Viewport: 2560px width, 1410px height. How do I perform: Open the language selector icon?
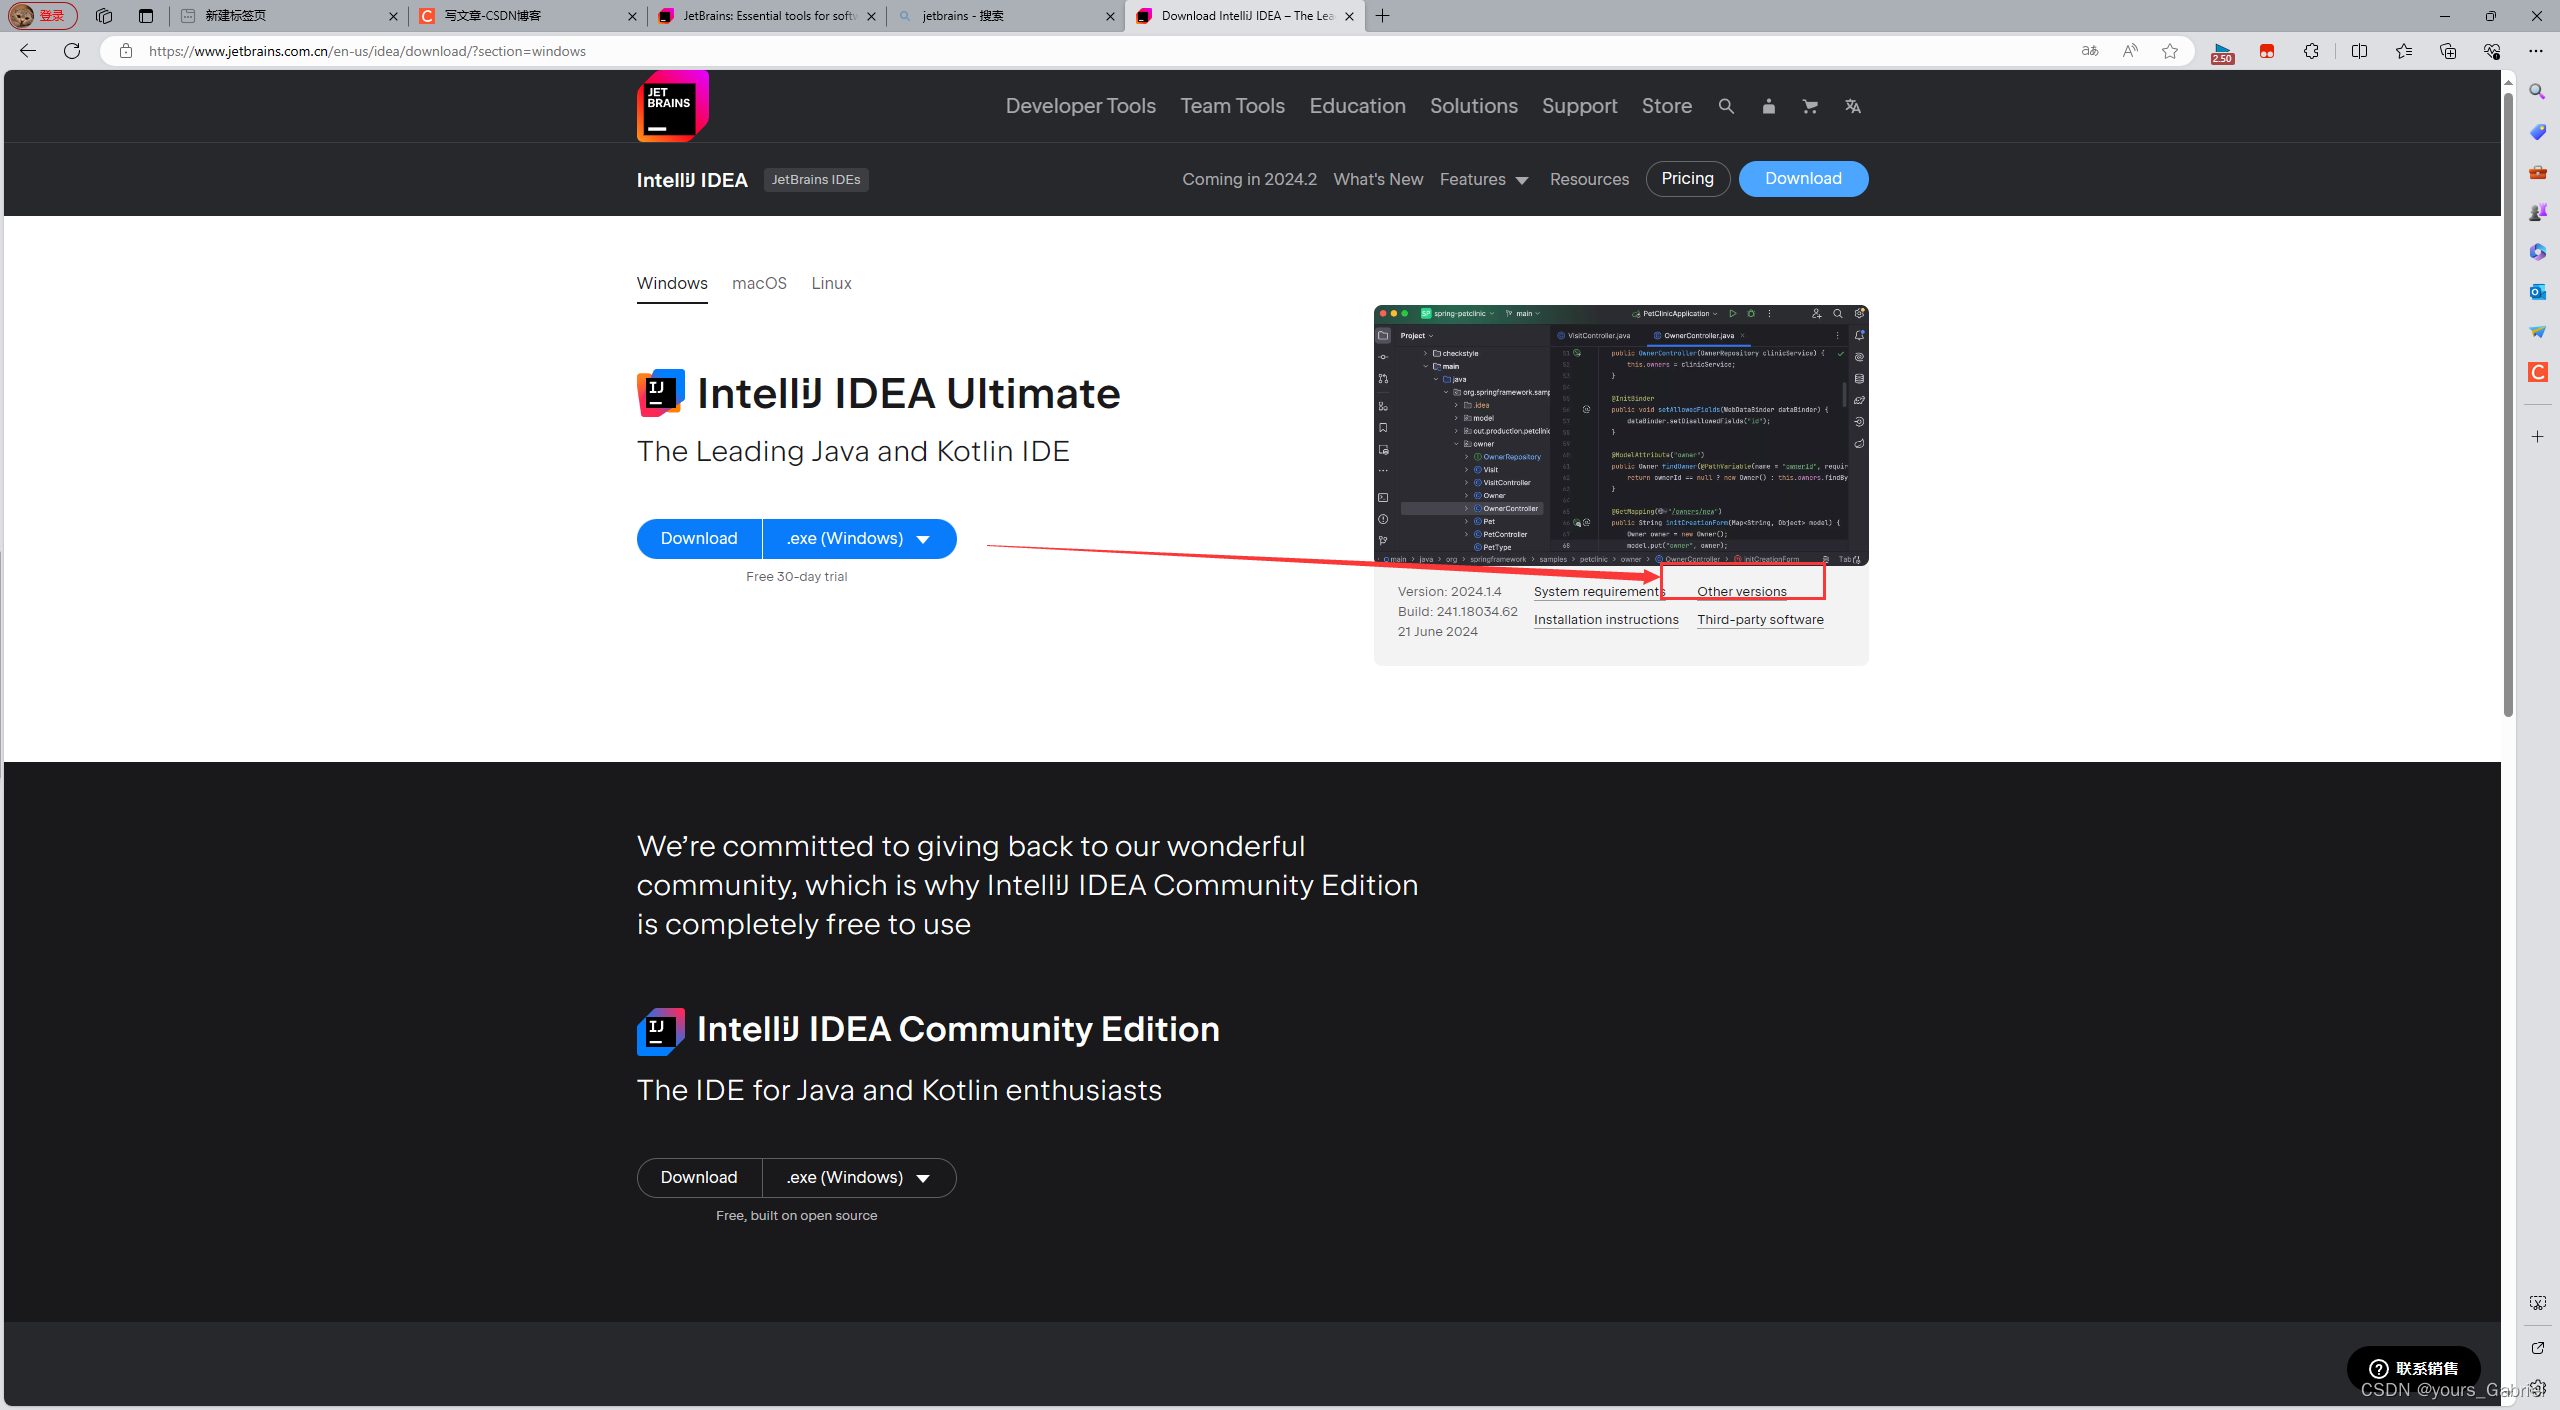(1852, 106)
